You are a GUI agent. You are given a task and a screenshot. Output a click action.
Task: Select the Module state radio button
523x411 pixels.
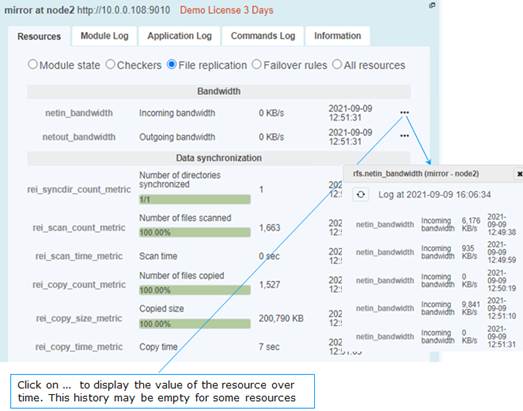click(x=32, y=64)
